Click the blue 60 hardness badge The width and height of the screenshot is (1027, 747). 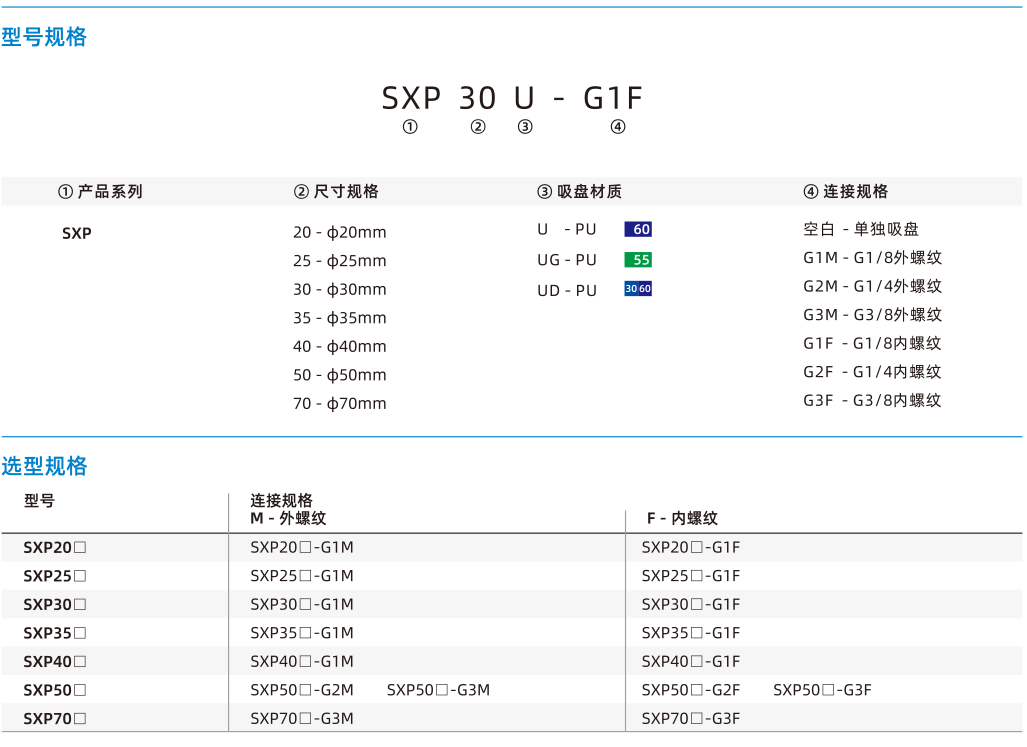[x=638, y=229]
